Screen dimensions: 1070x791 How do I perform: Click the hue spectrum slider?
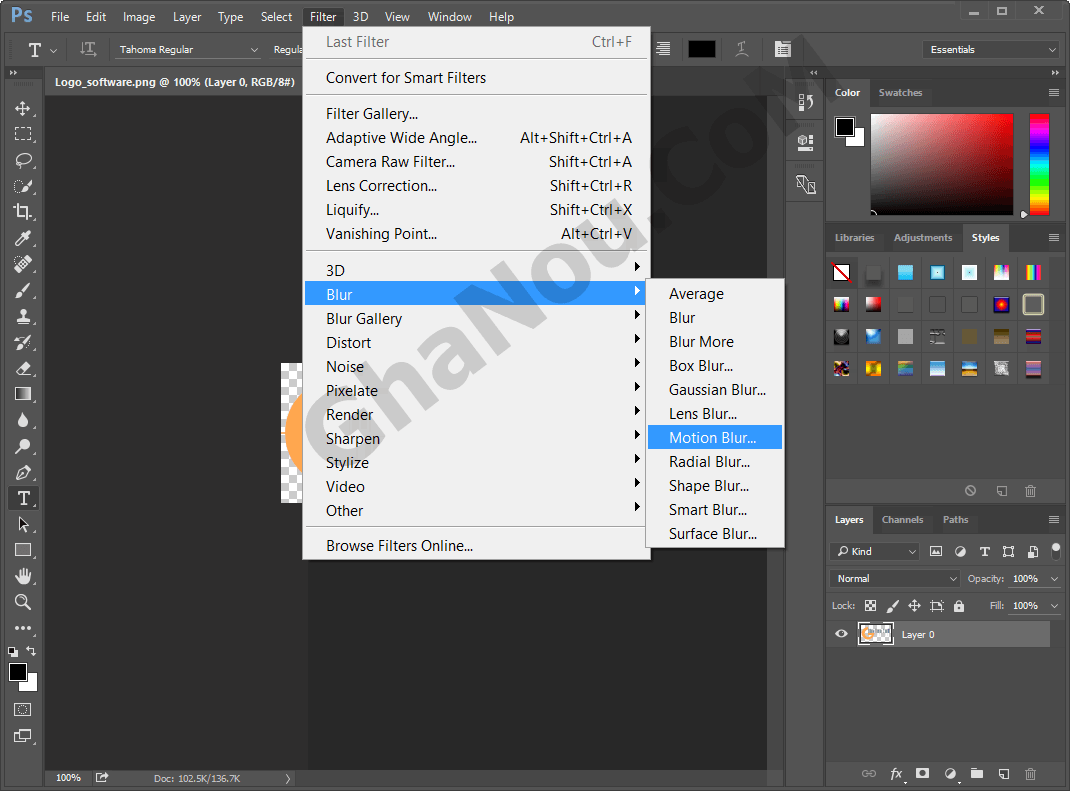[x=1039, y=164]
